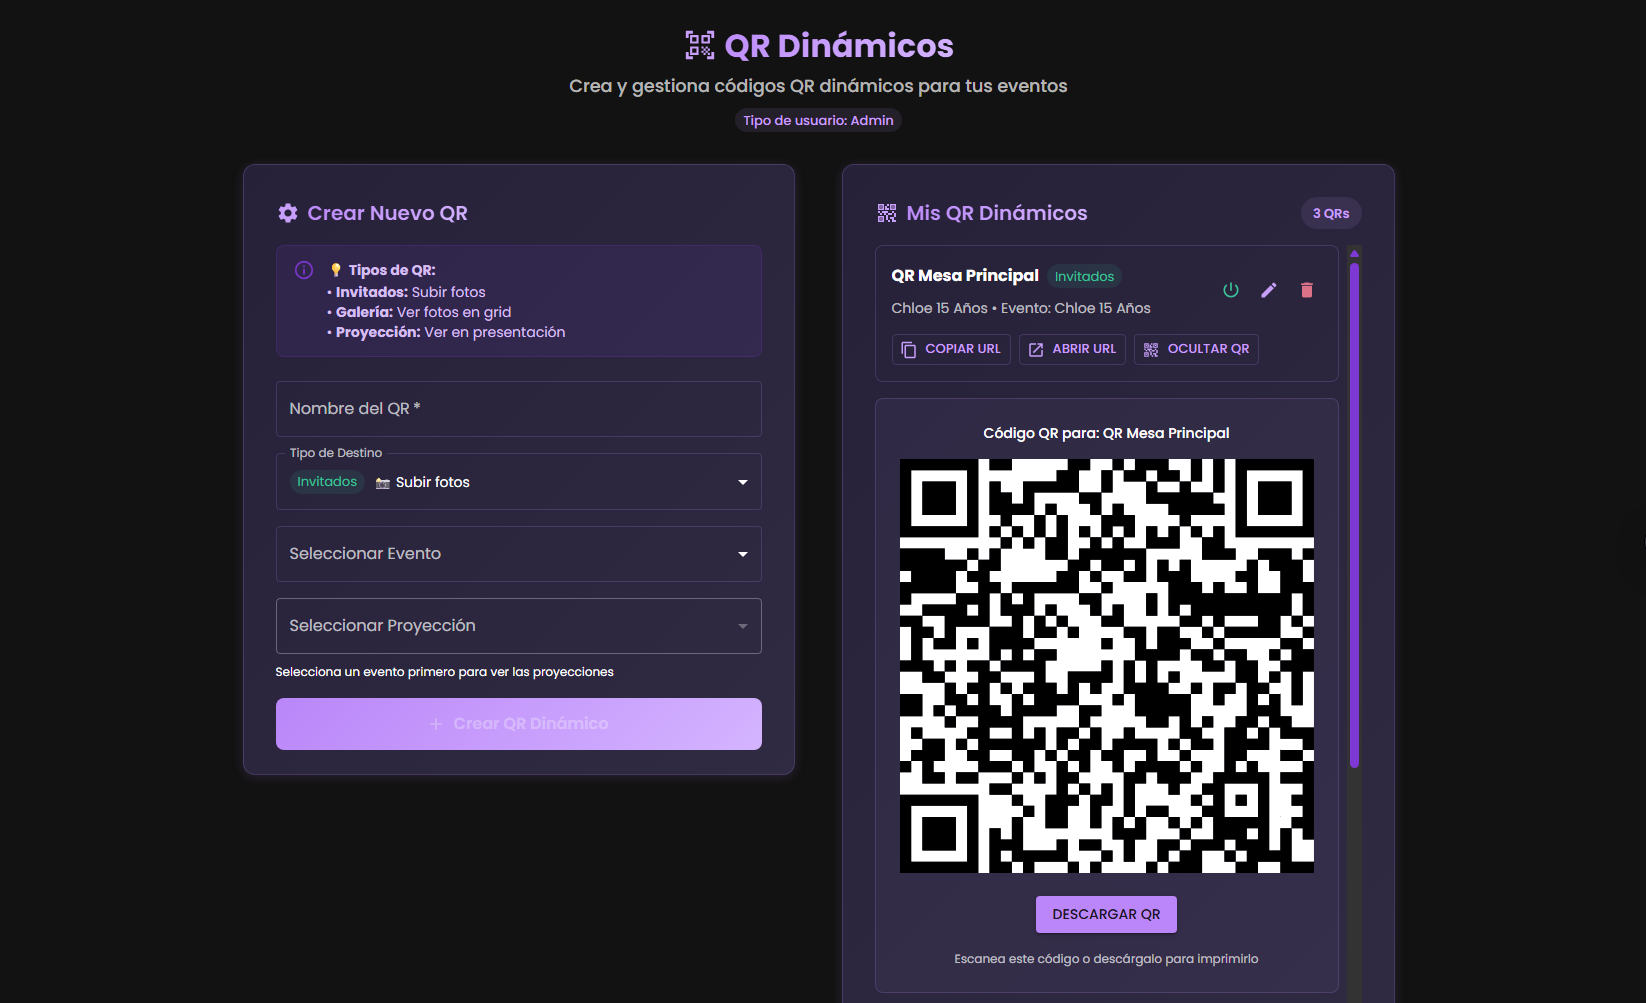Image resolution: width=1646 pixels, height=1003 pixels.
Task: Click the 3 QRs count badge
Action: point(1331,213)
